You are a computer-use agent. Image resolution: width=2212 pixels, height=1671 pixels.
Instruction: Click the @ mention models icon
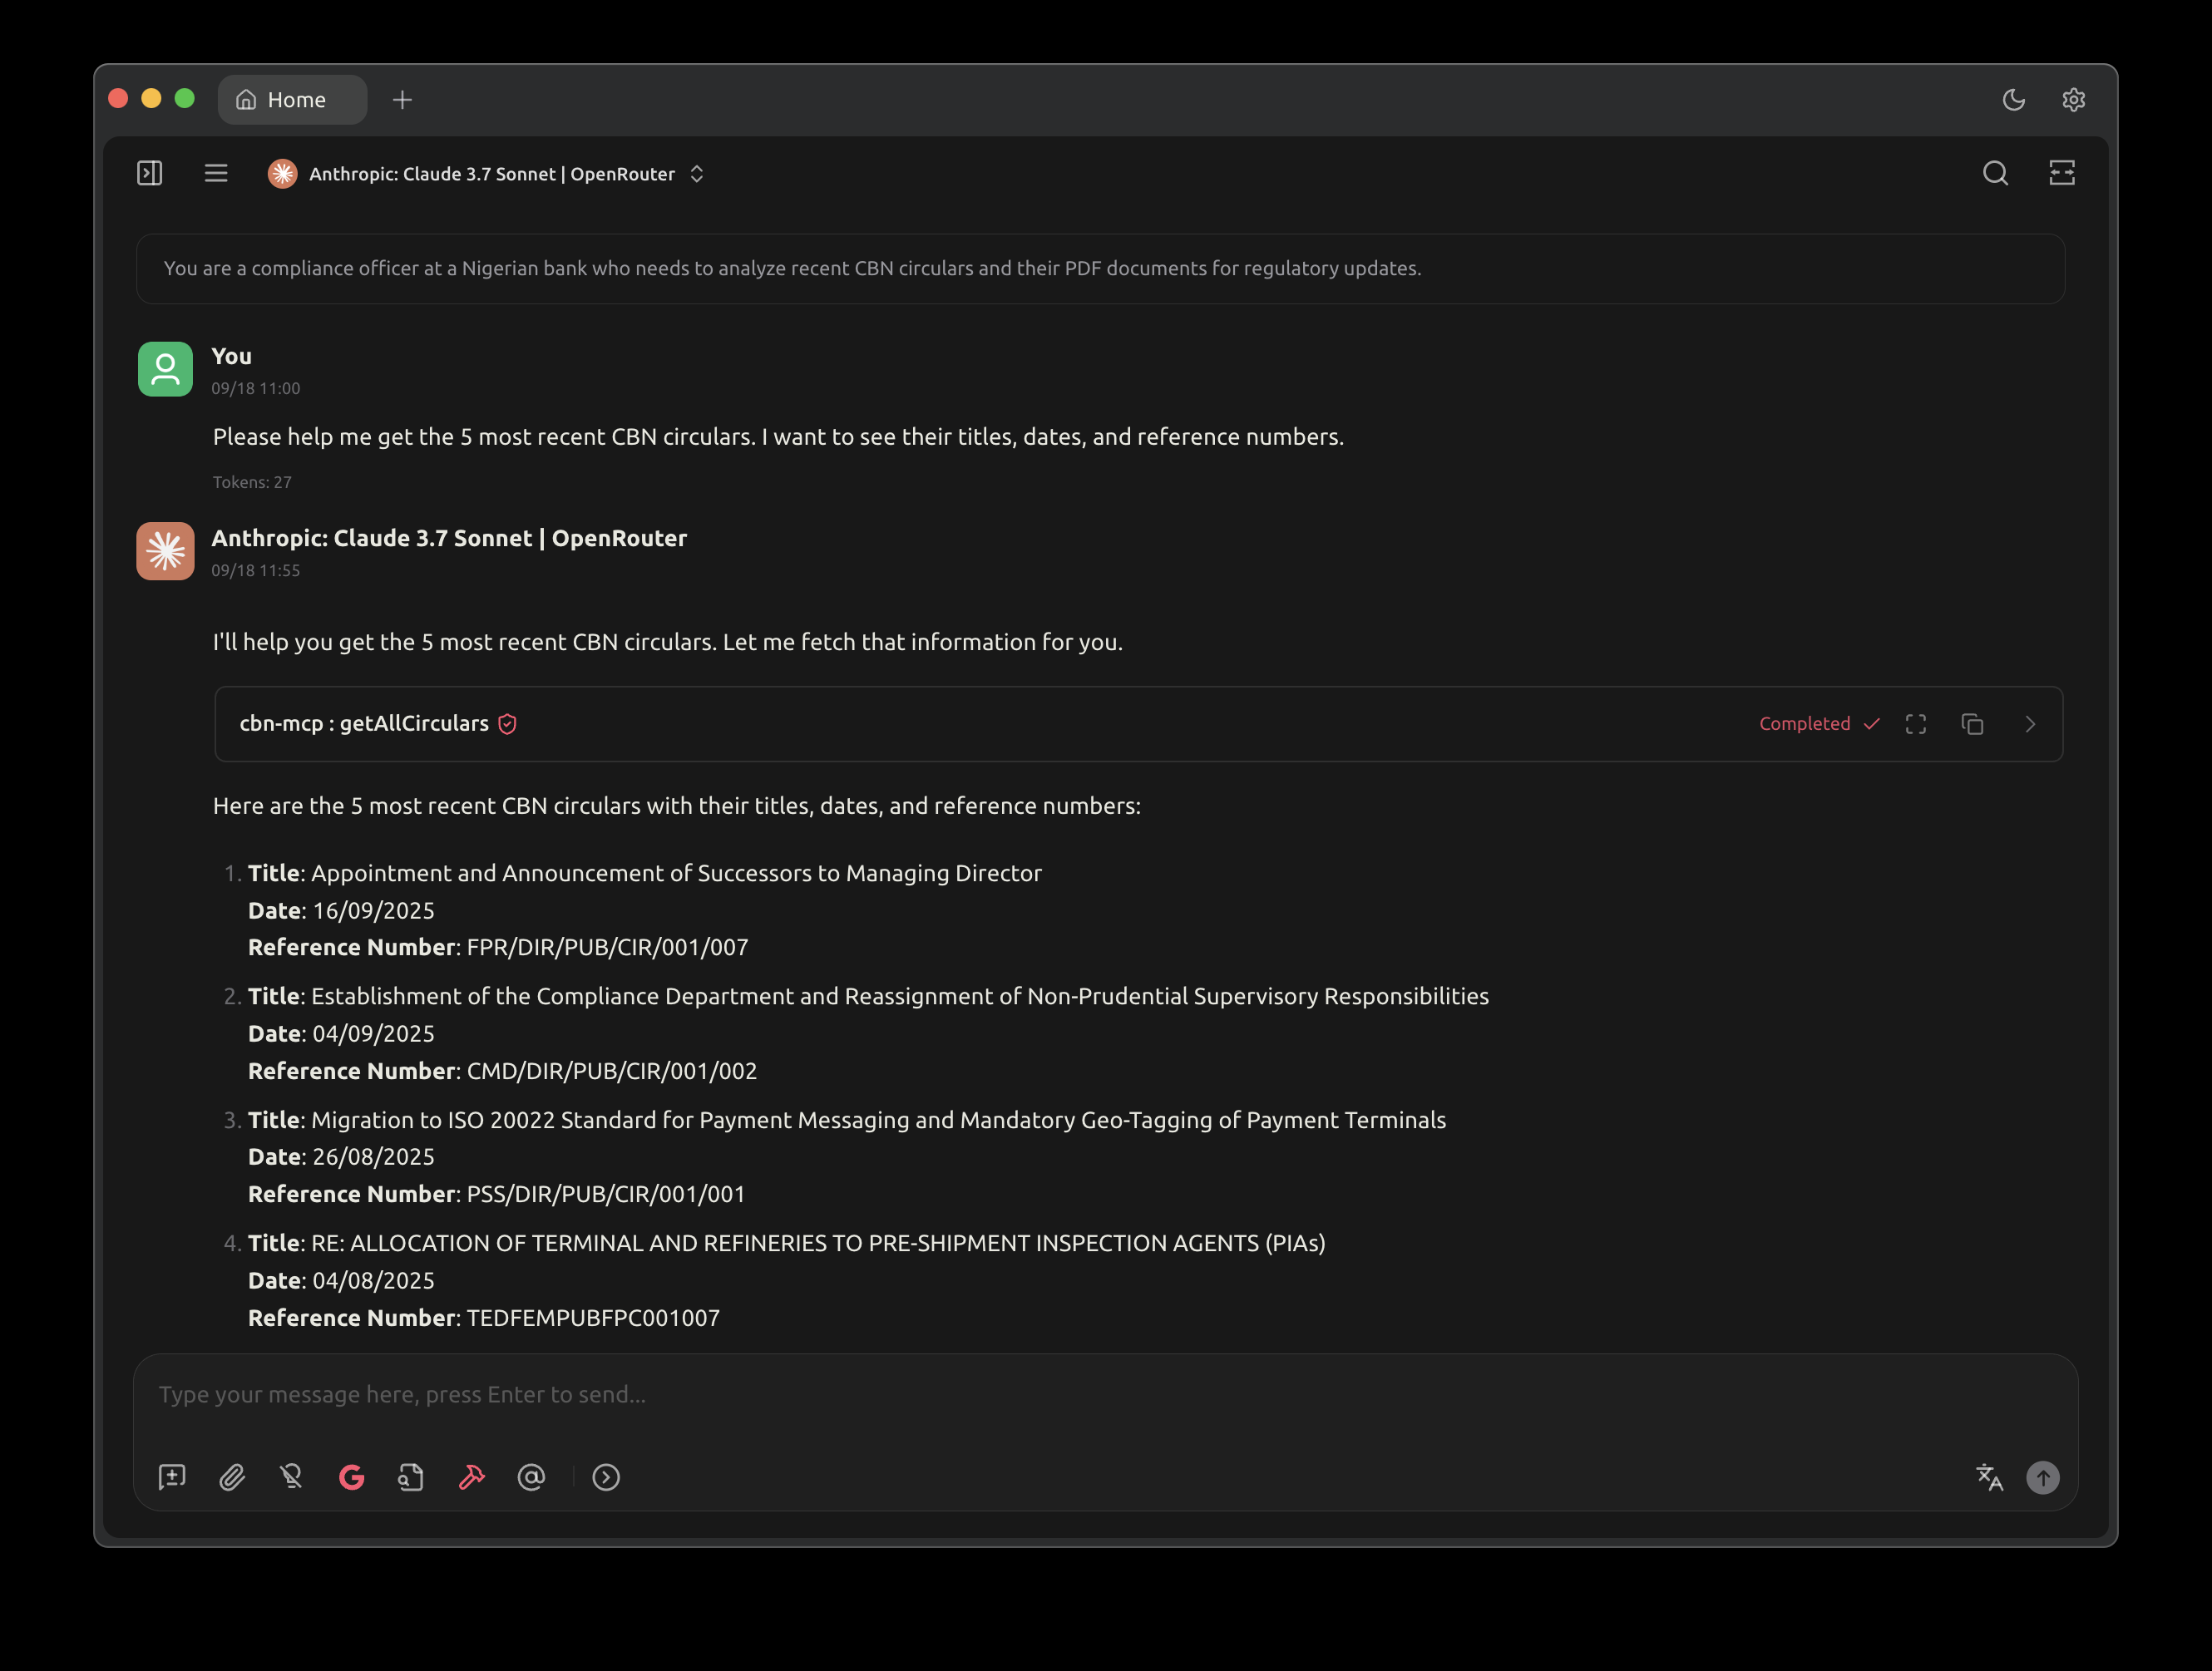[x=531, y=1477]
